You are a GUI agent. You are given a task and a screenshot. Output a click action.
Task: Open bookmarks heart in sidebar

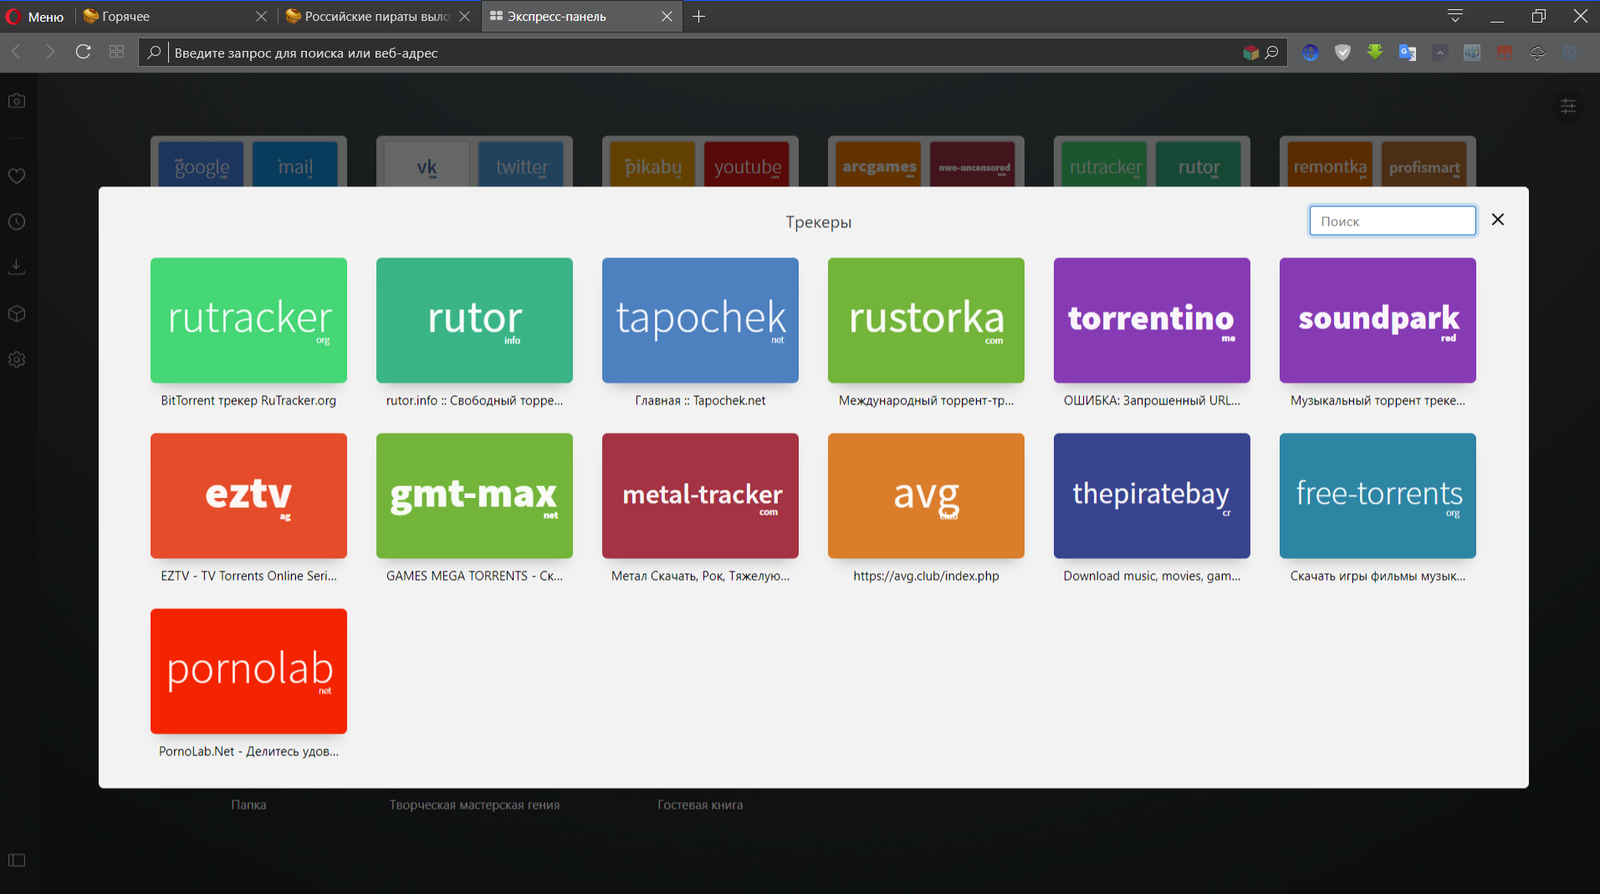coord(17,176)
